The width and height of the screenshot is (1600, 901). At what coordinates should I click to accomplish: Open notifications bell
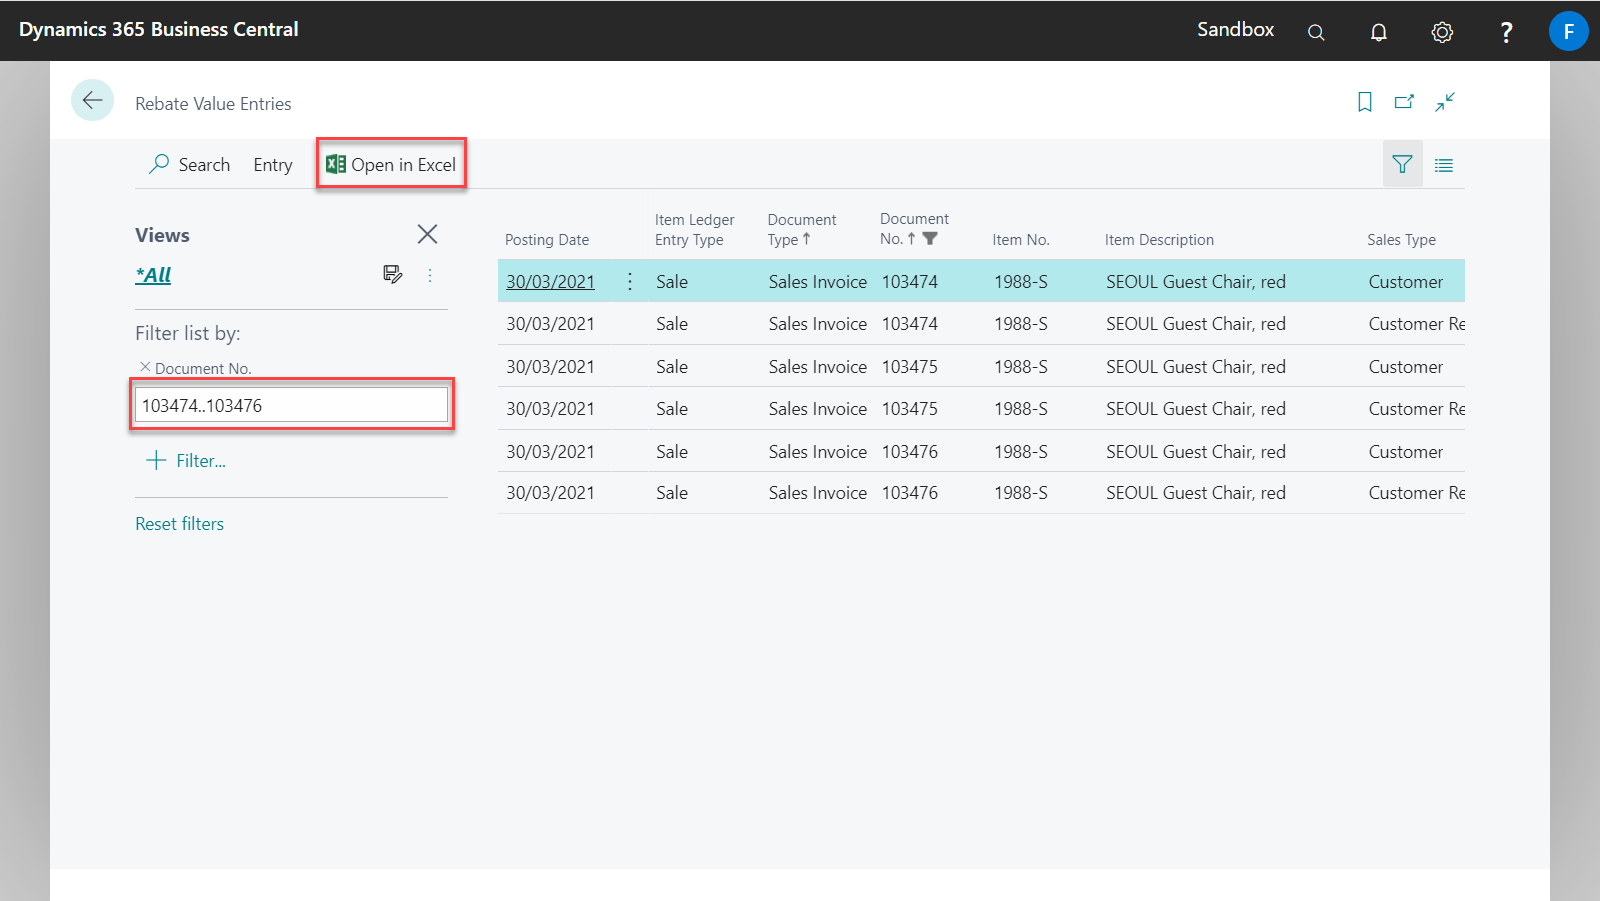(x=1378, y=32)
